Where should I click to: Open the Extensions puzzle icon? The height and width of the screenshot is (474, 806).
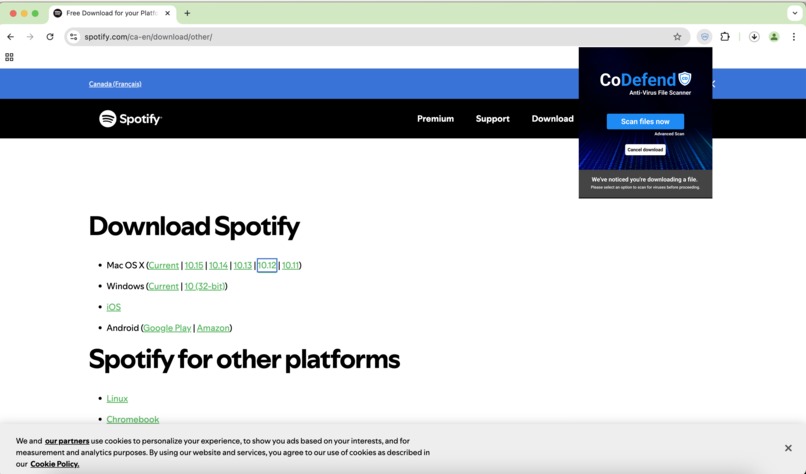tap(725, 37)
